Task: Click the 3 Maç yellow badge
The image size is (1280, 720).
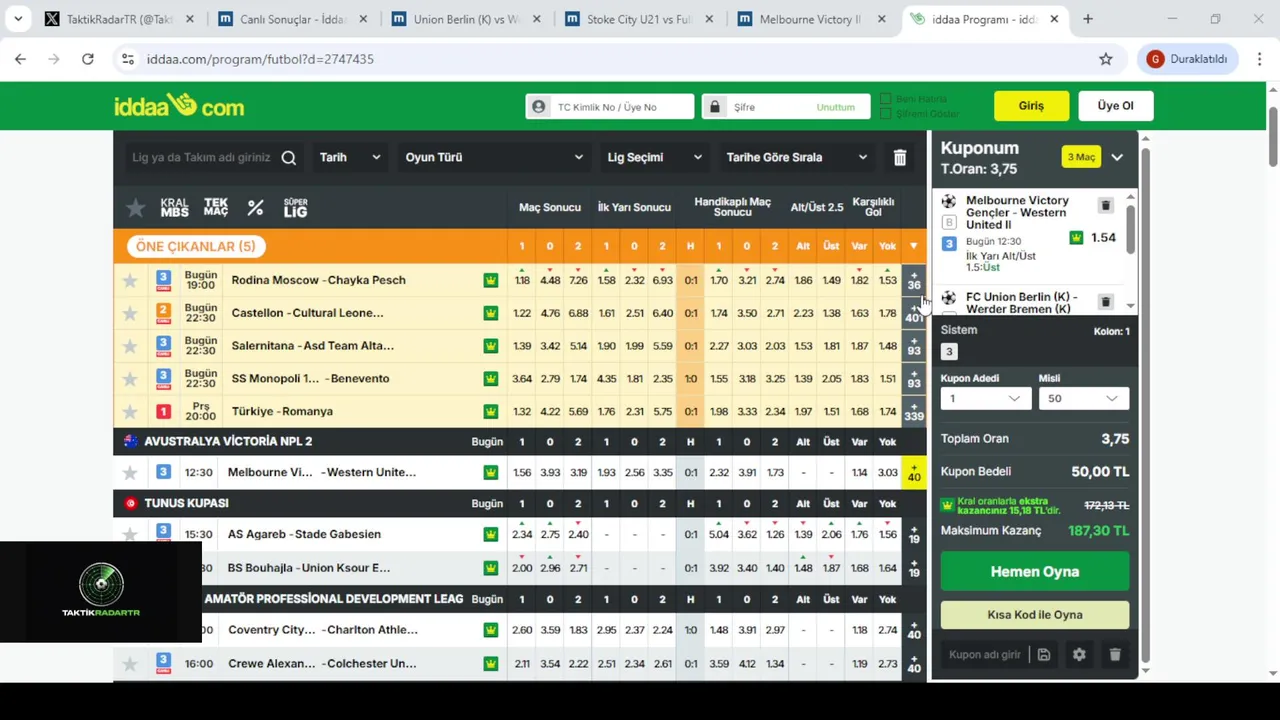Action: coord(1081,157)
